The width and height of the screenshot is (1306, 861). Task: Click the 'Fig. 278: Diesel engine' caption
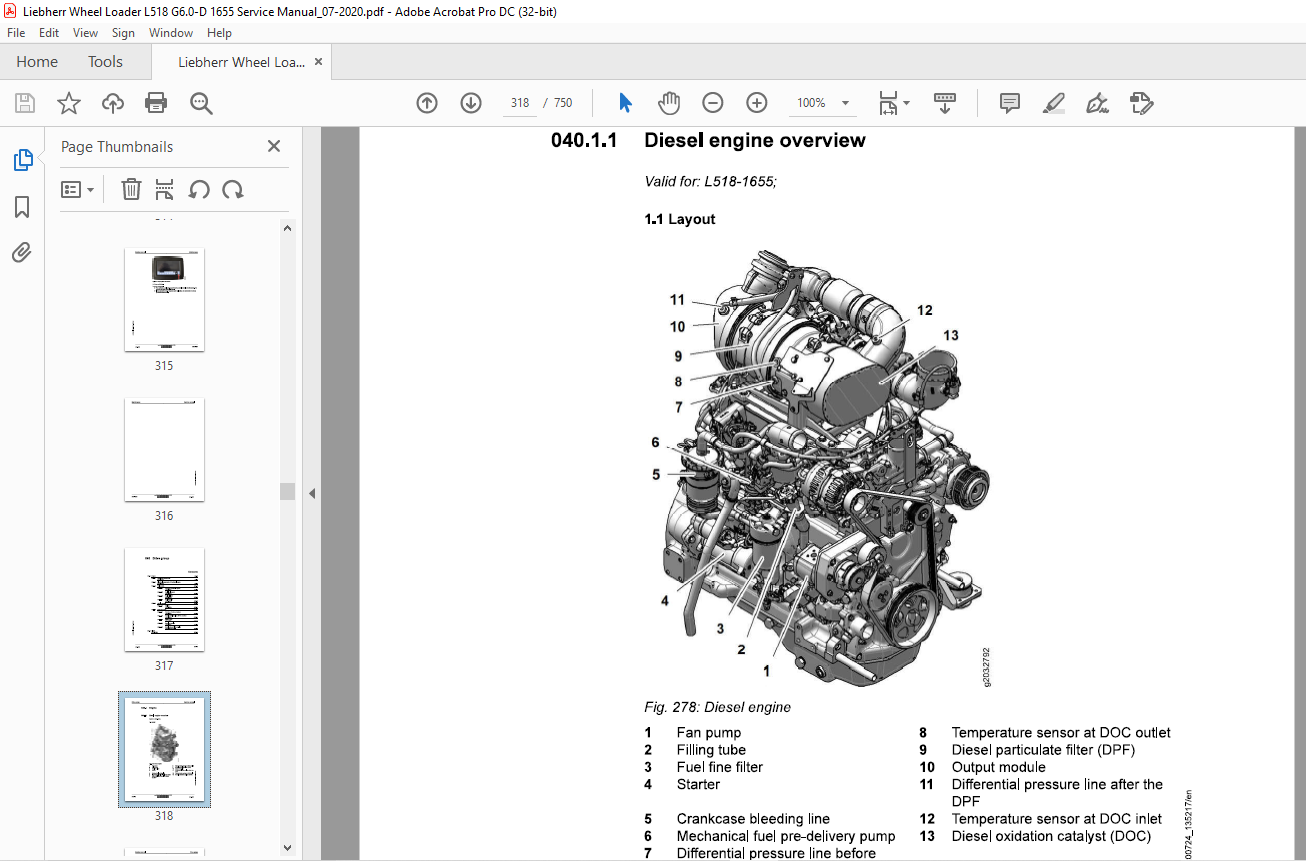(x=718, y=707)
